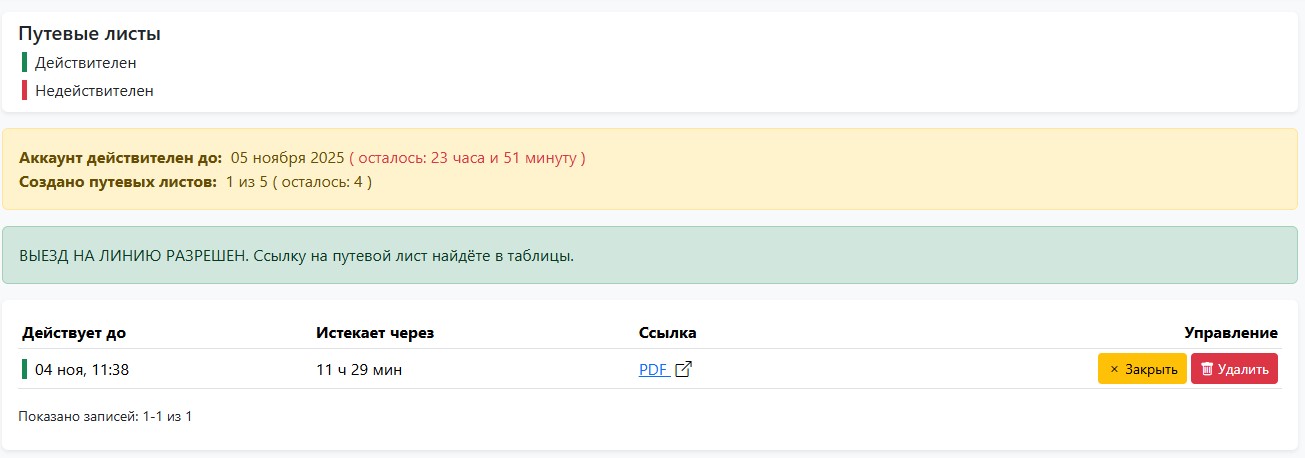This screenshot has height=458, width=1305.
Task: Select the 04 ноя, 11:38 date cell
Action: click(x=82, y=370)
